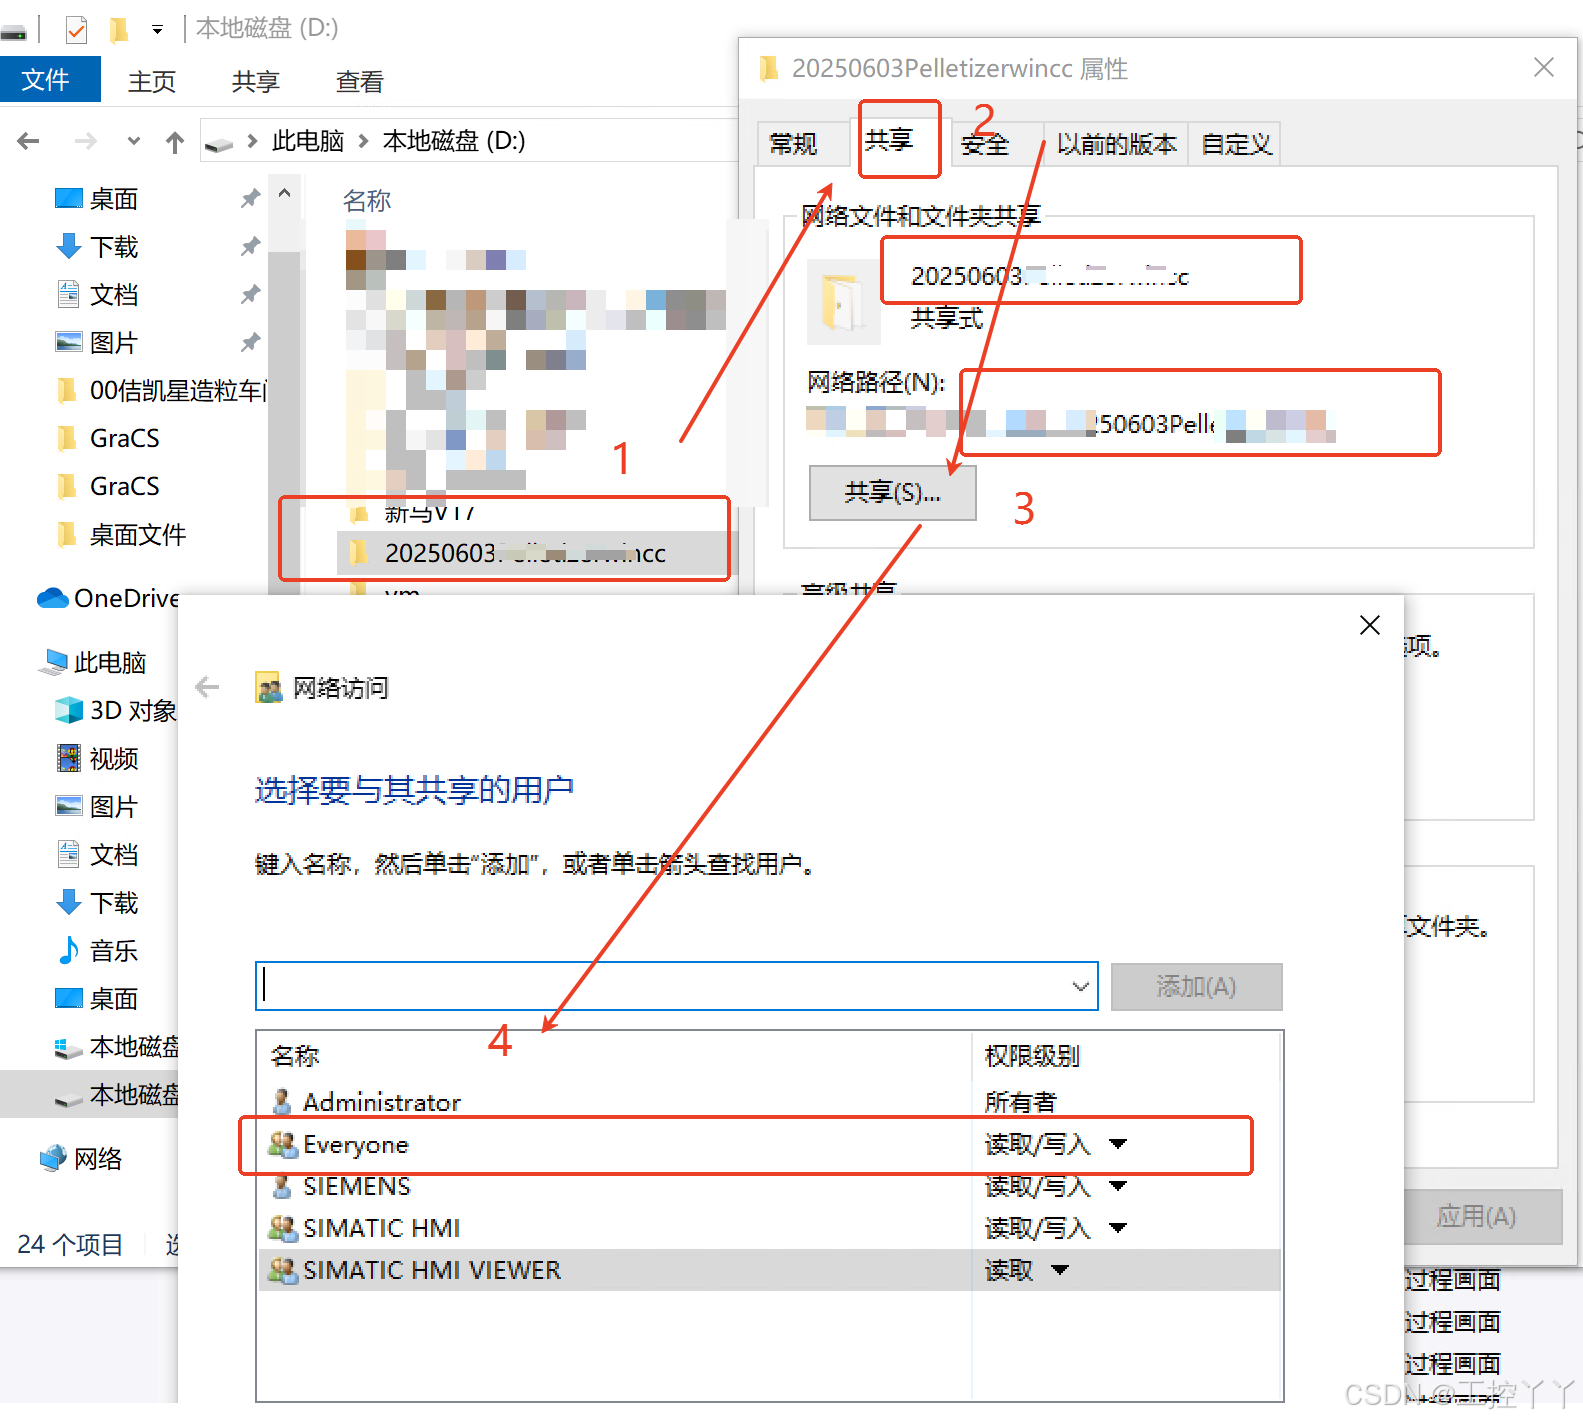Open permission dropdown for SIMATIC HMI VIEWER
Screen dimensions: 1583x1422
click(1060, 1270)
